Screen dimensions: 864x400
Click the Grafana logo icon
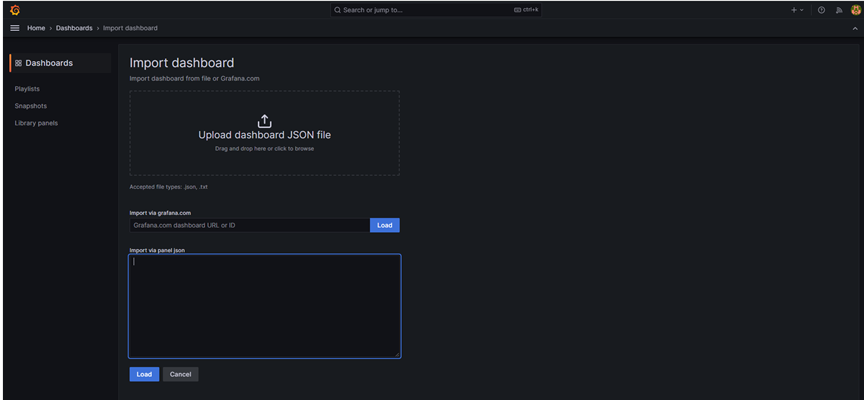coord(15,10)
